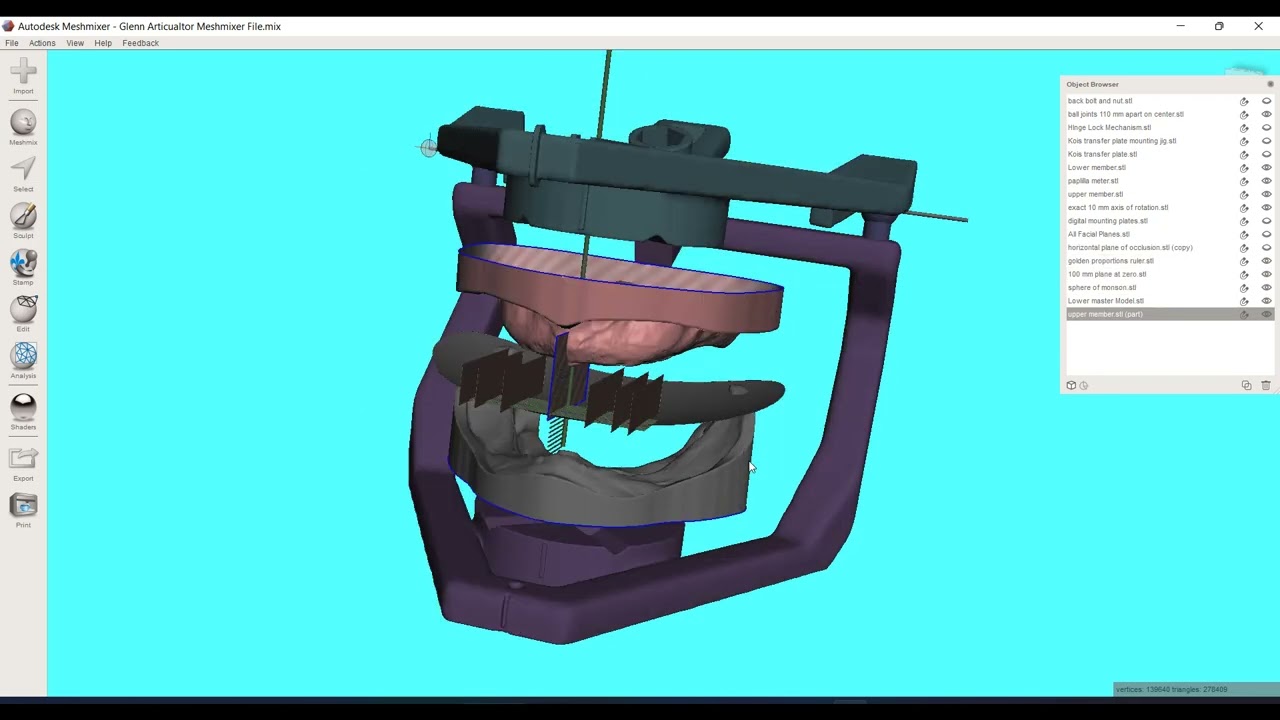The width and height of the screenshot is (1280, 720).
Task: Select exact 10 mm axis of rotation.stl
Action: [x=1118, y=208]
